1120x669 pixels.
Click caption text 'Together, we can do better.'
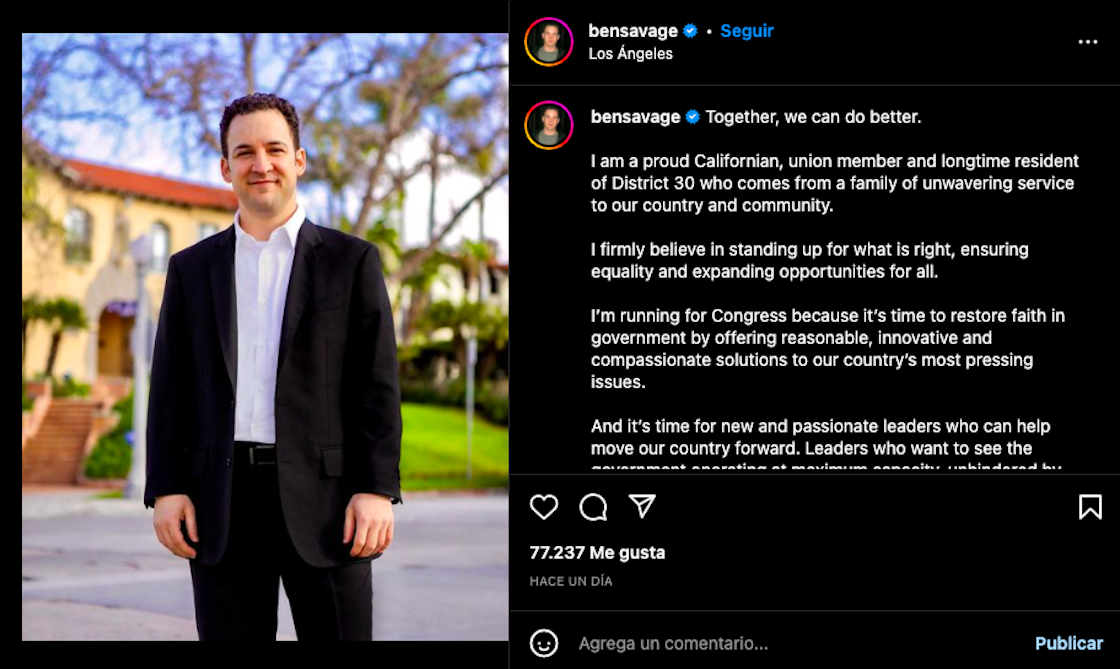coord(814,117)
